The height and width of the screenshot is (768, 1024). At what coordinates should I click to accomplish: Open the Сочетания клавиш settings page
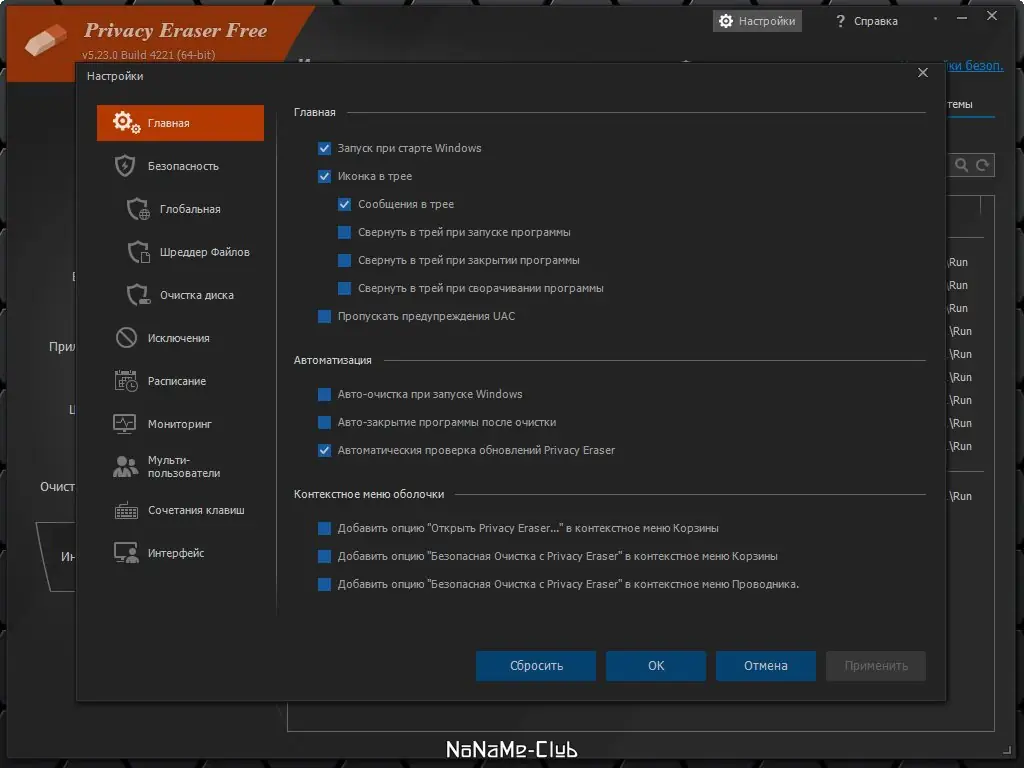180,510
